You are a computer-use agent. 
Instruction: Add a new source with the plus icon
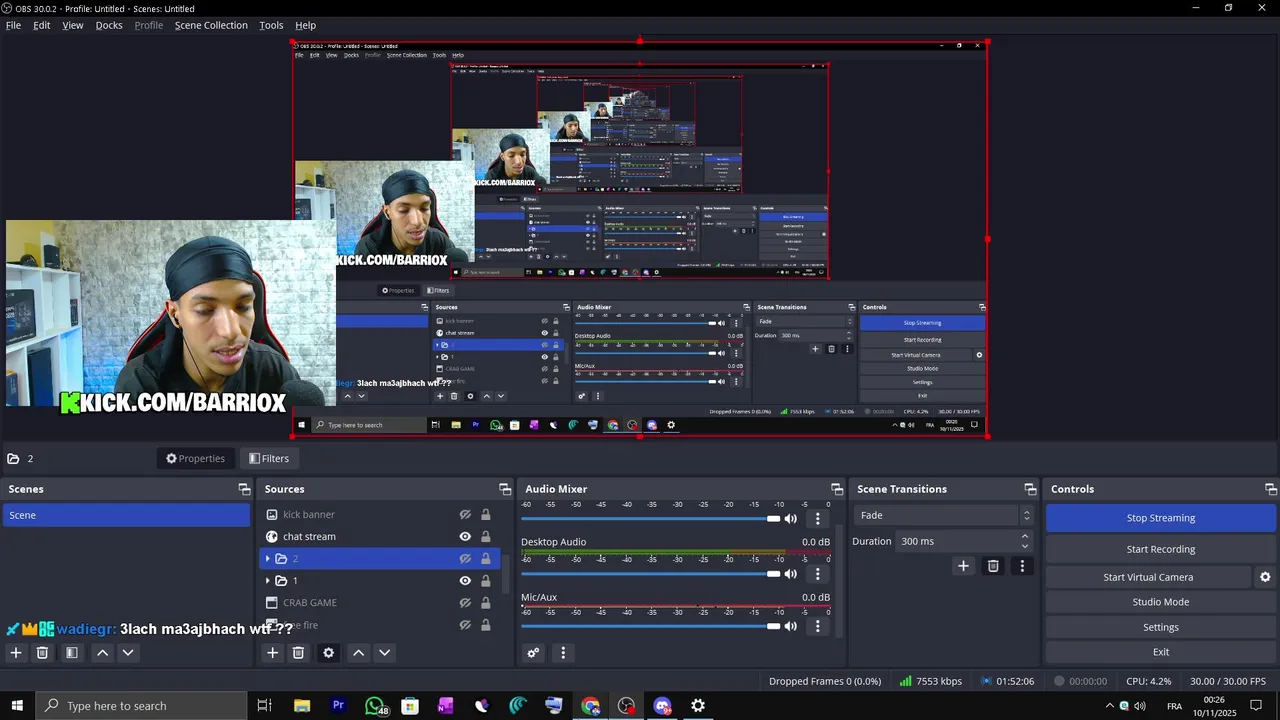tap(272, 653)
